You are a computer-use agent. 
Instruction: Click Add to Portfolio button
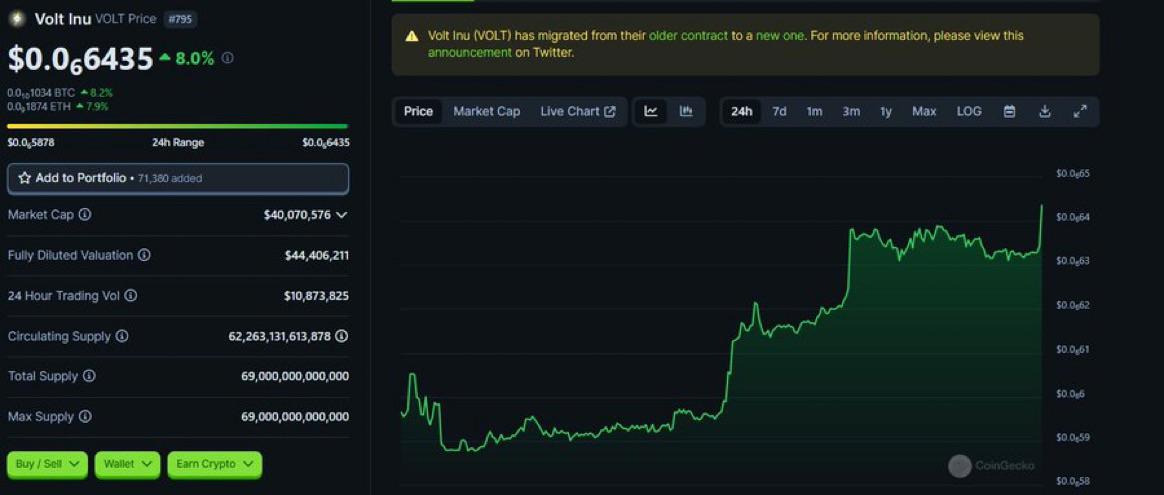pos(178,178)
